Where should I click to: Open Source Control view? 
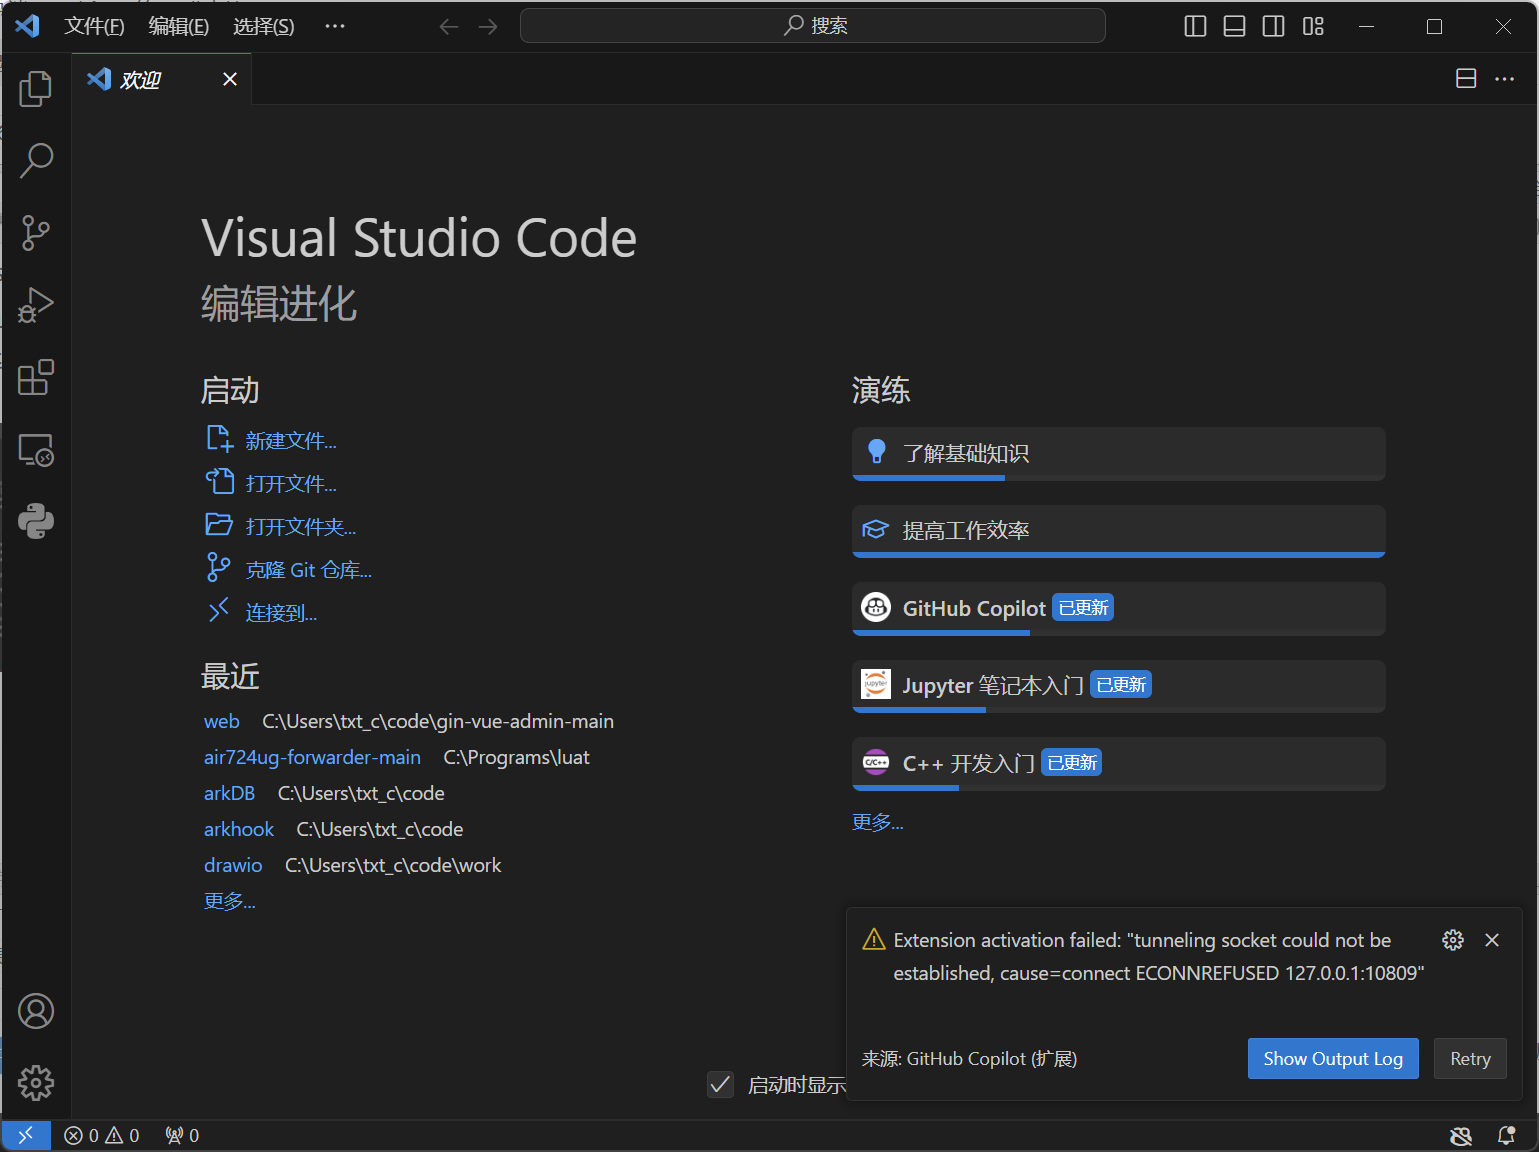[x=36, y=233]
